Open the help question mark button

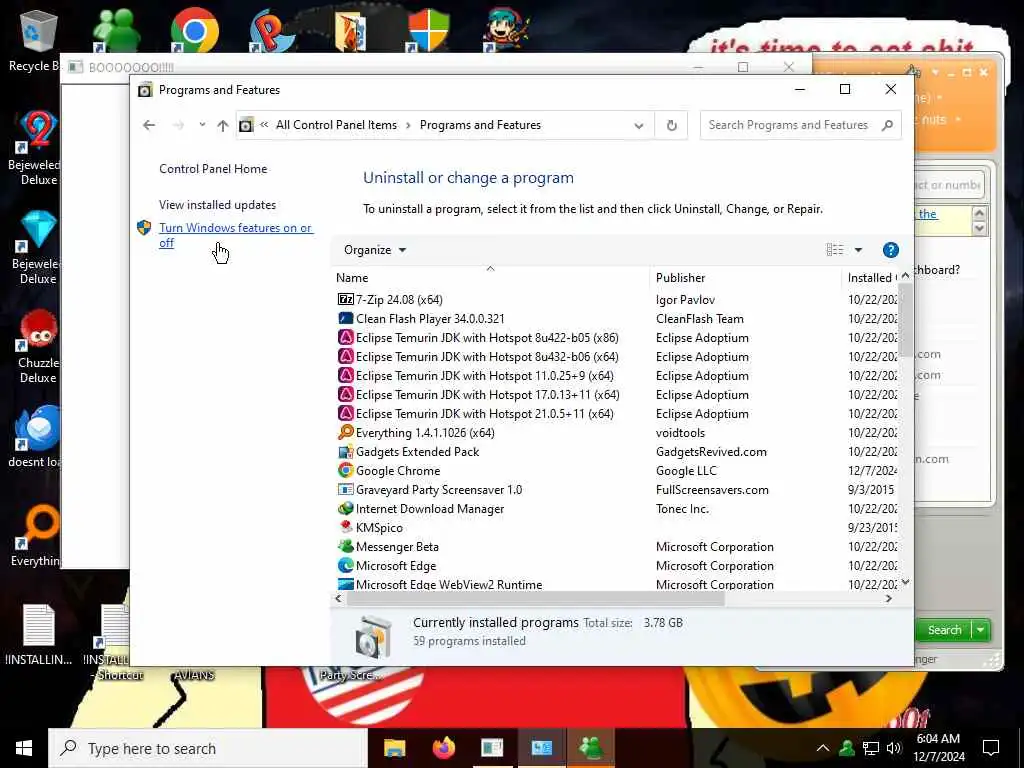(890, 250)
